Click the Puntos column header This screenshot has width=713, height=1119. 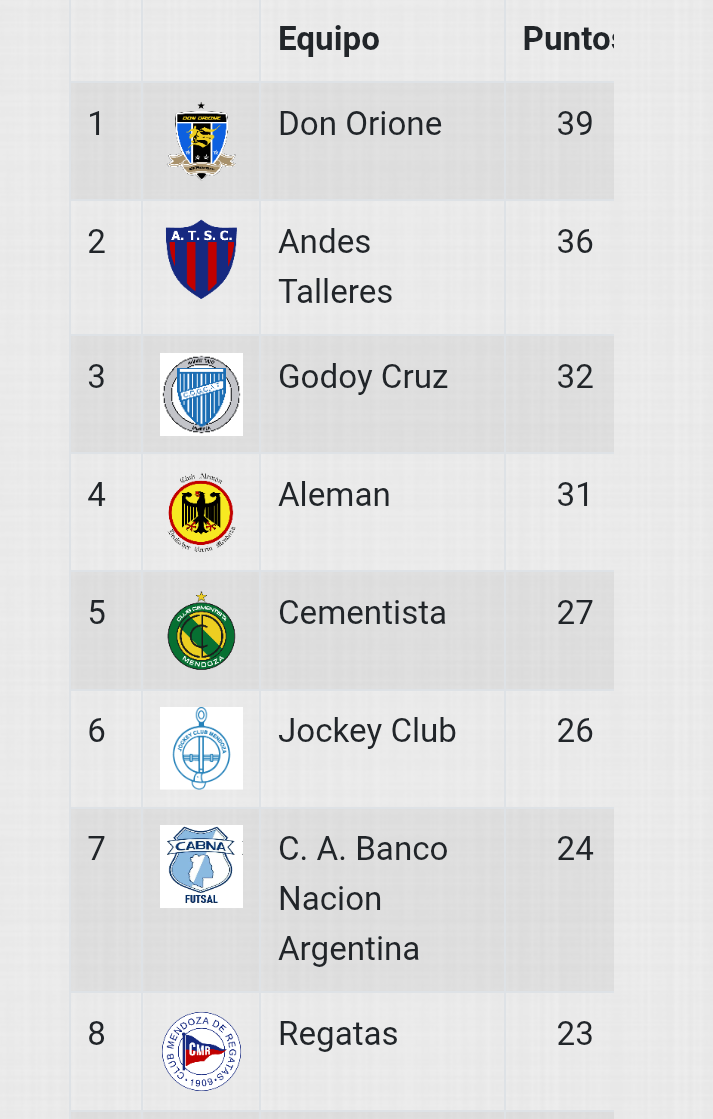[x=568, y=39]
